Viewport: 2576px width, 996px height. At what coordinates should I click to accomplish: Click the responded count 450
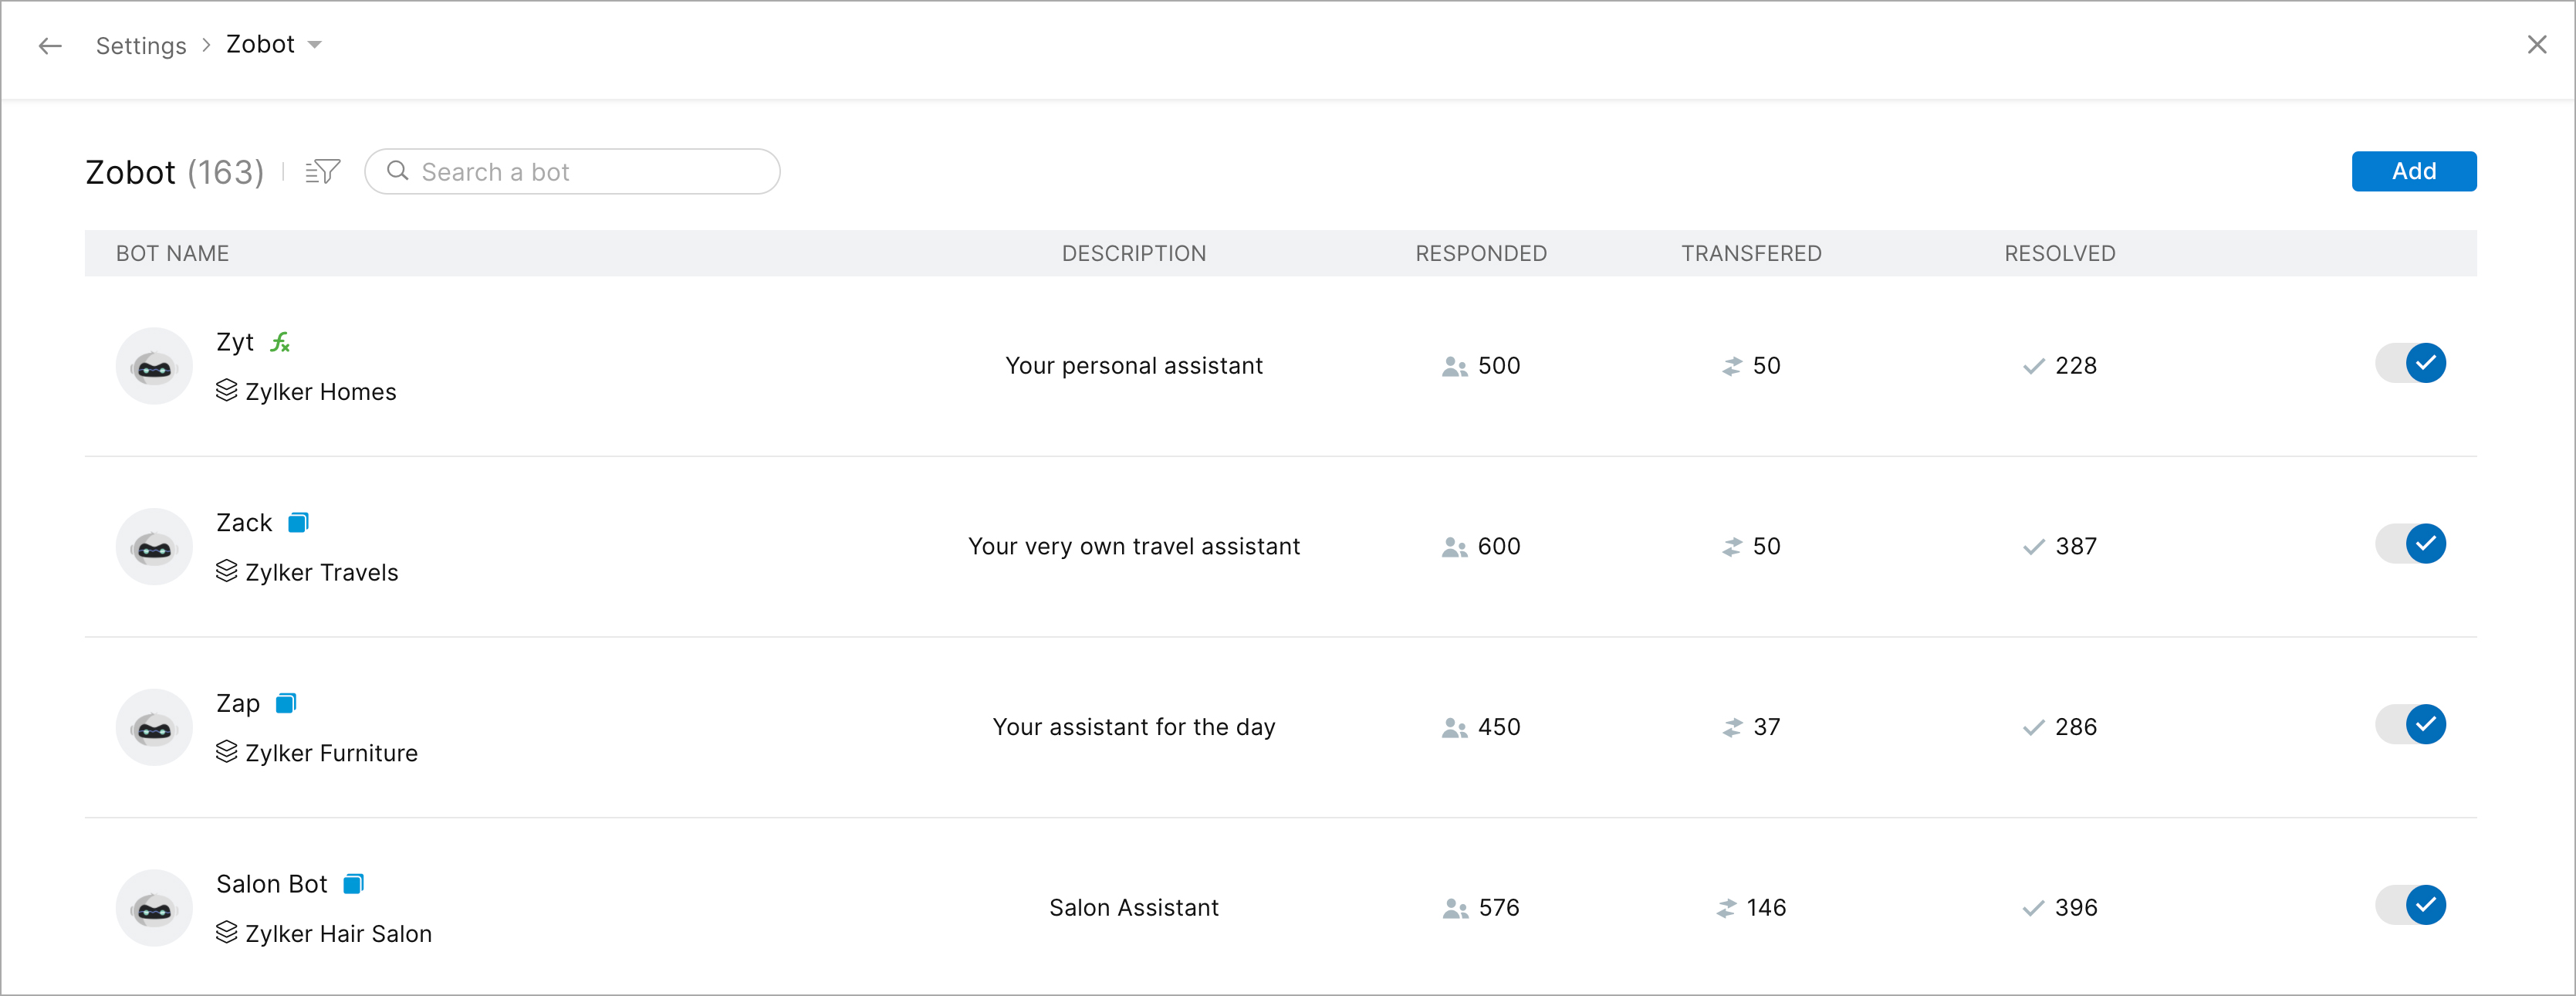click(1499, 727)
